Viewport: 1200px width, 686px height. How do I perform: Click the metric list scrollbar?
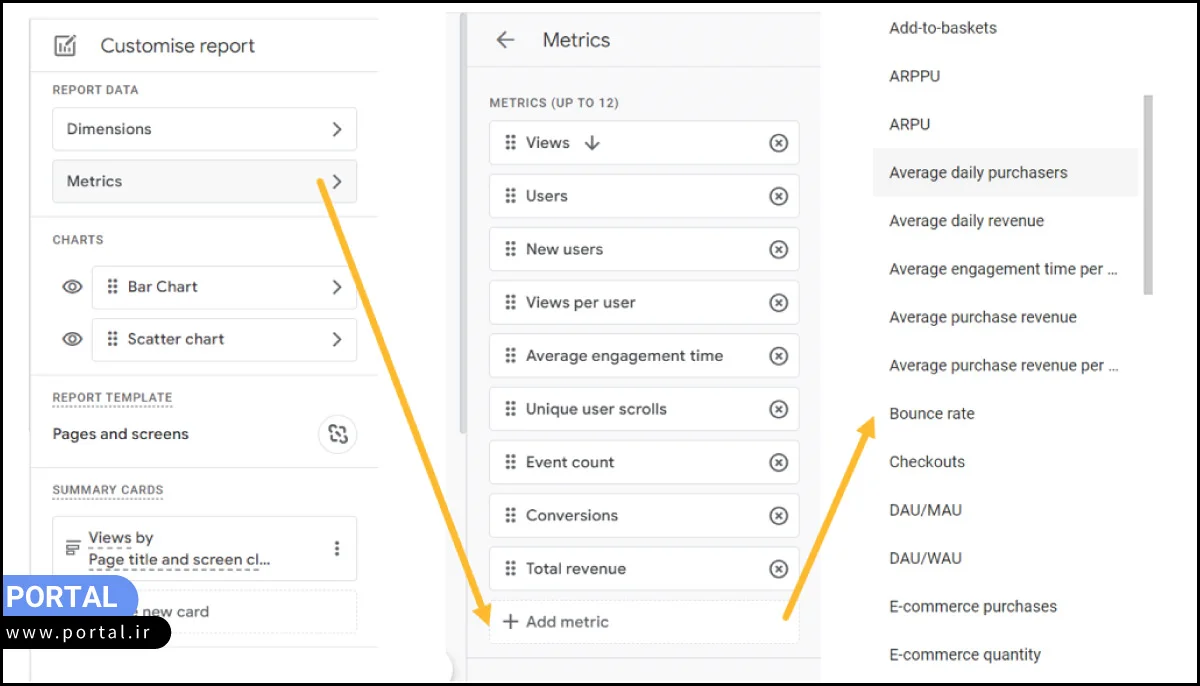click(x=1148, y=195)
